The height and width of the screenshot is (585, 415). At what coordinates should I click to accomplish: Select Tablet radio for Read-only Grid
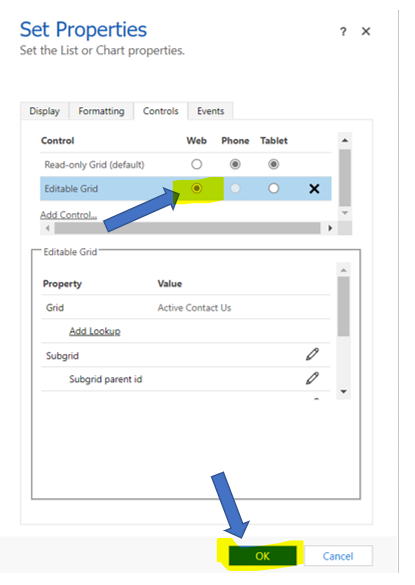coord(274,164)
